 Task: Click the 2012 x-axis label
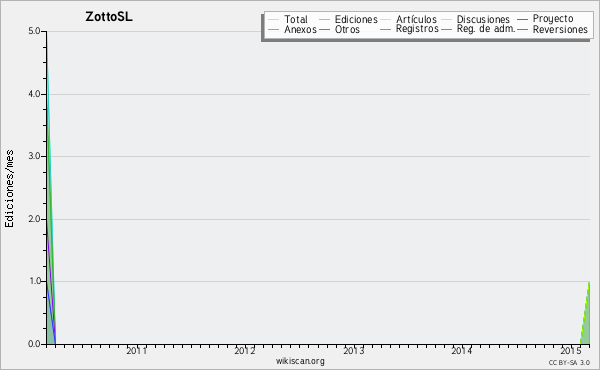tap(245, 351)
